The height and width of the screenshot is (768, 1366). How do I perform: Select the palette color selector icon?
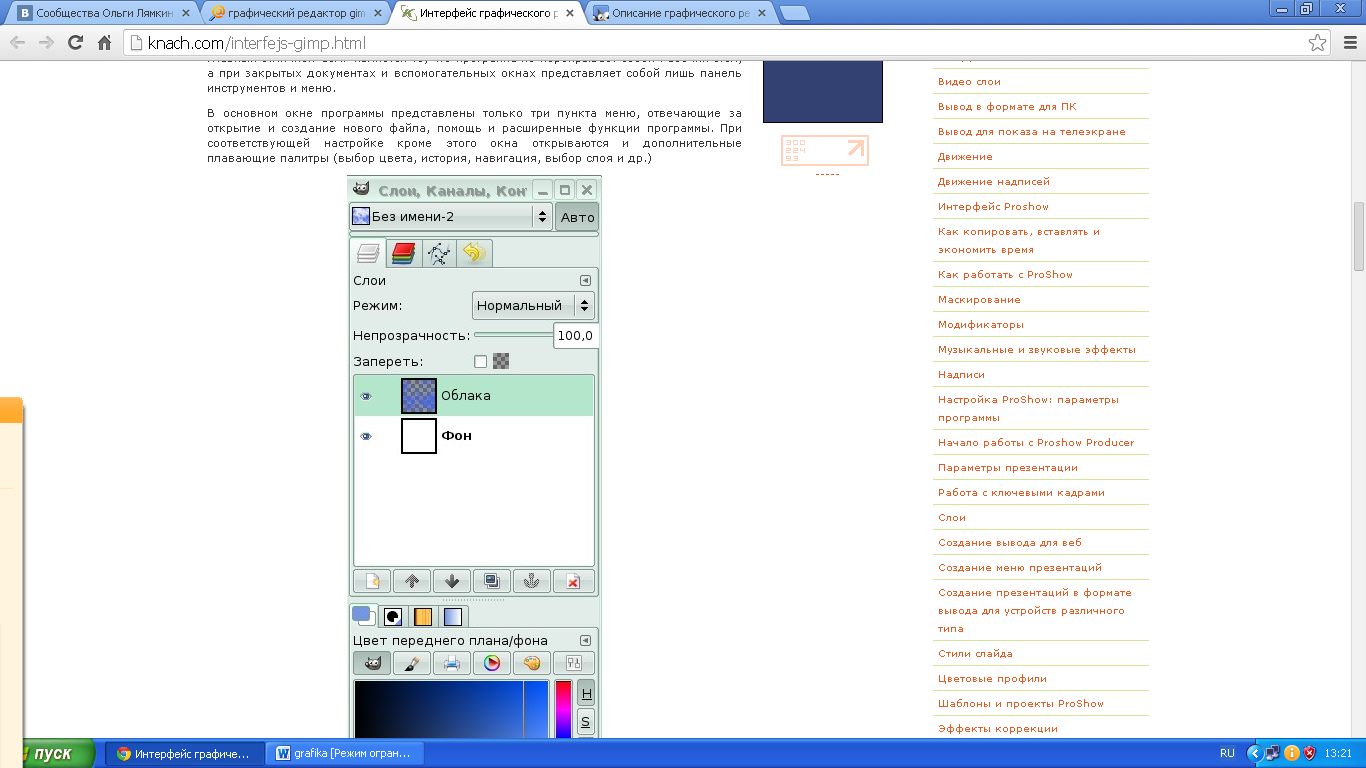532,663
